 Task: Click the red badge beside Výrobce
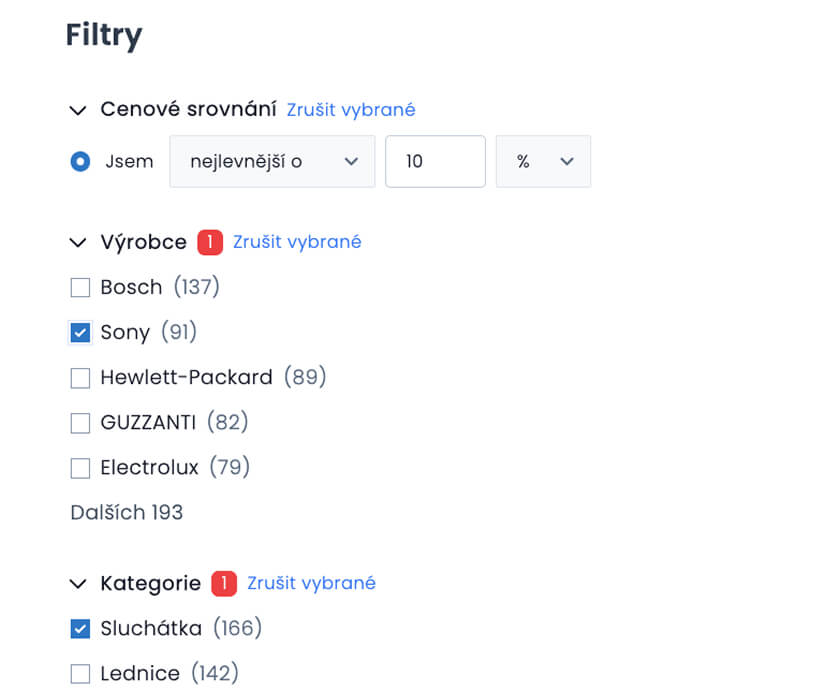point(210,242)
